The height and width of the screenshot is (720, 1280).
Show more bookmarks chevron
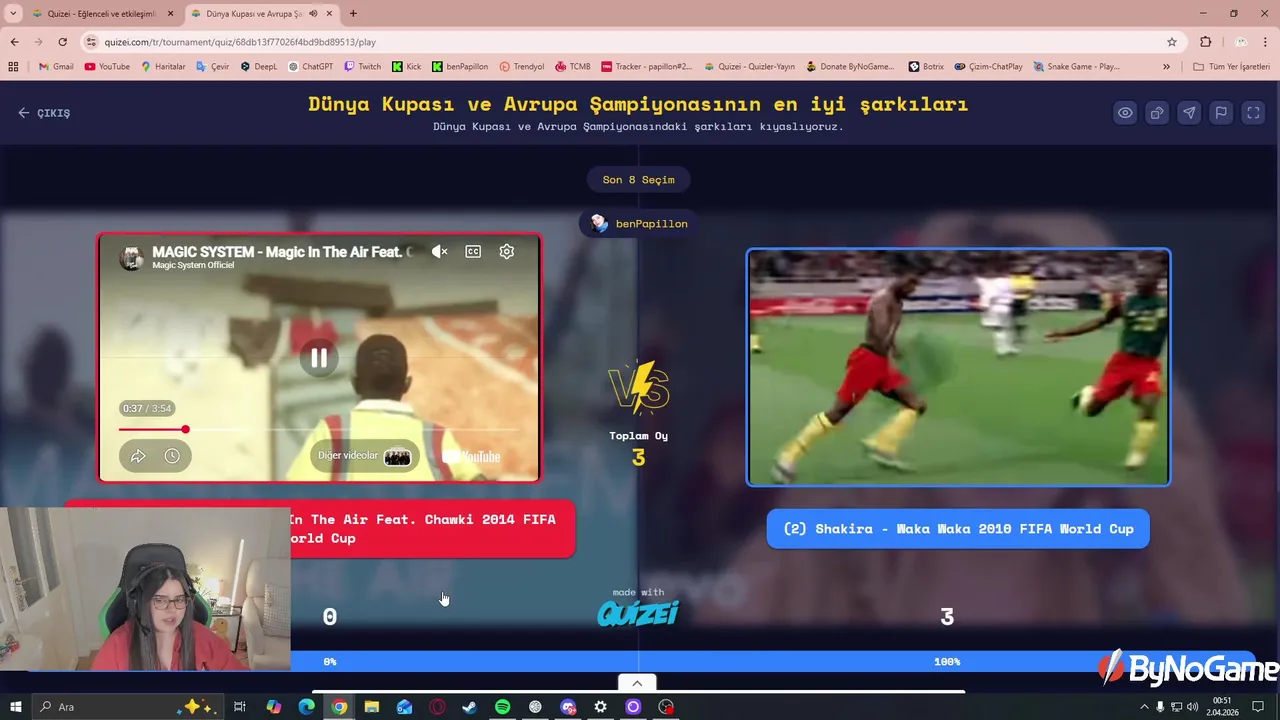(x=1166, y=67)
